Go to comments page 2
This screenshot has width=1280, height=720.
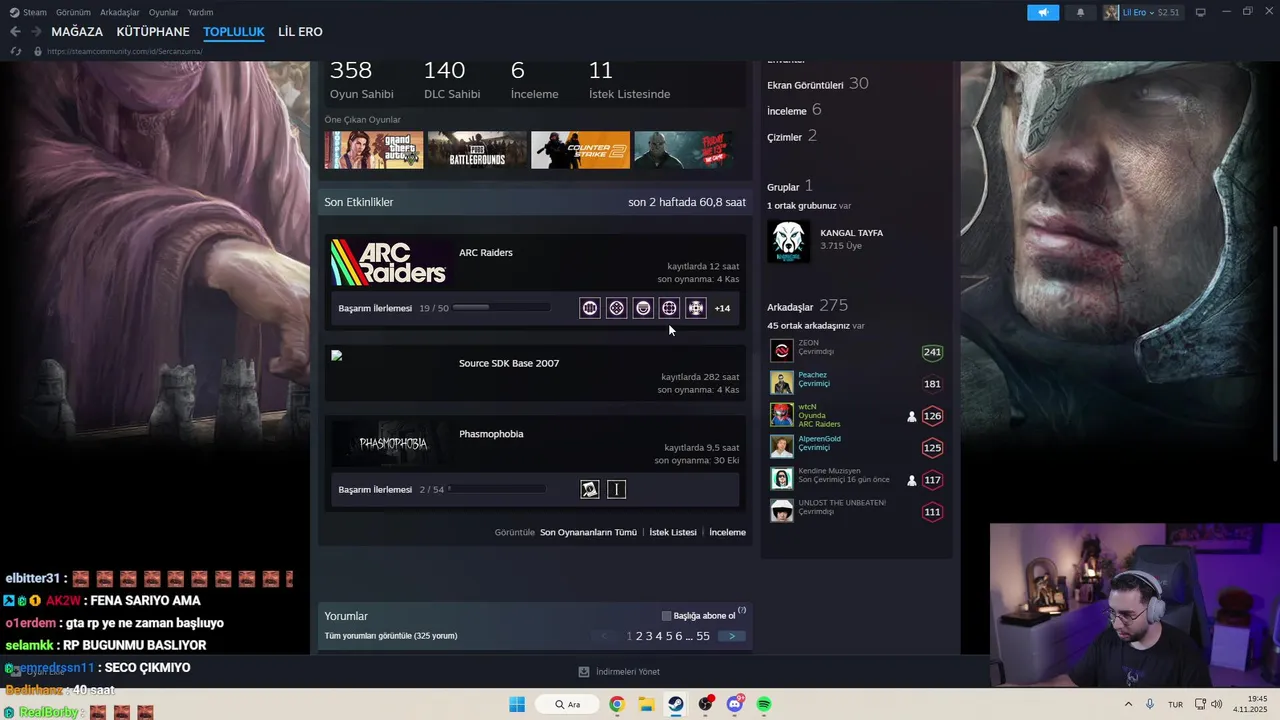pyautogui.click(x=639, y=636)
